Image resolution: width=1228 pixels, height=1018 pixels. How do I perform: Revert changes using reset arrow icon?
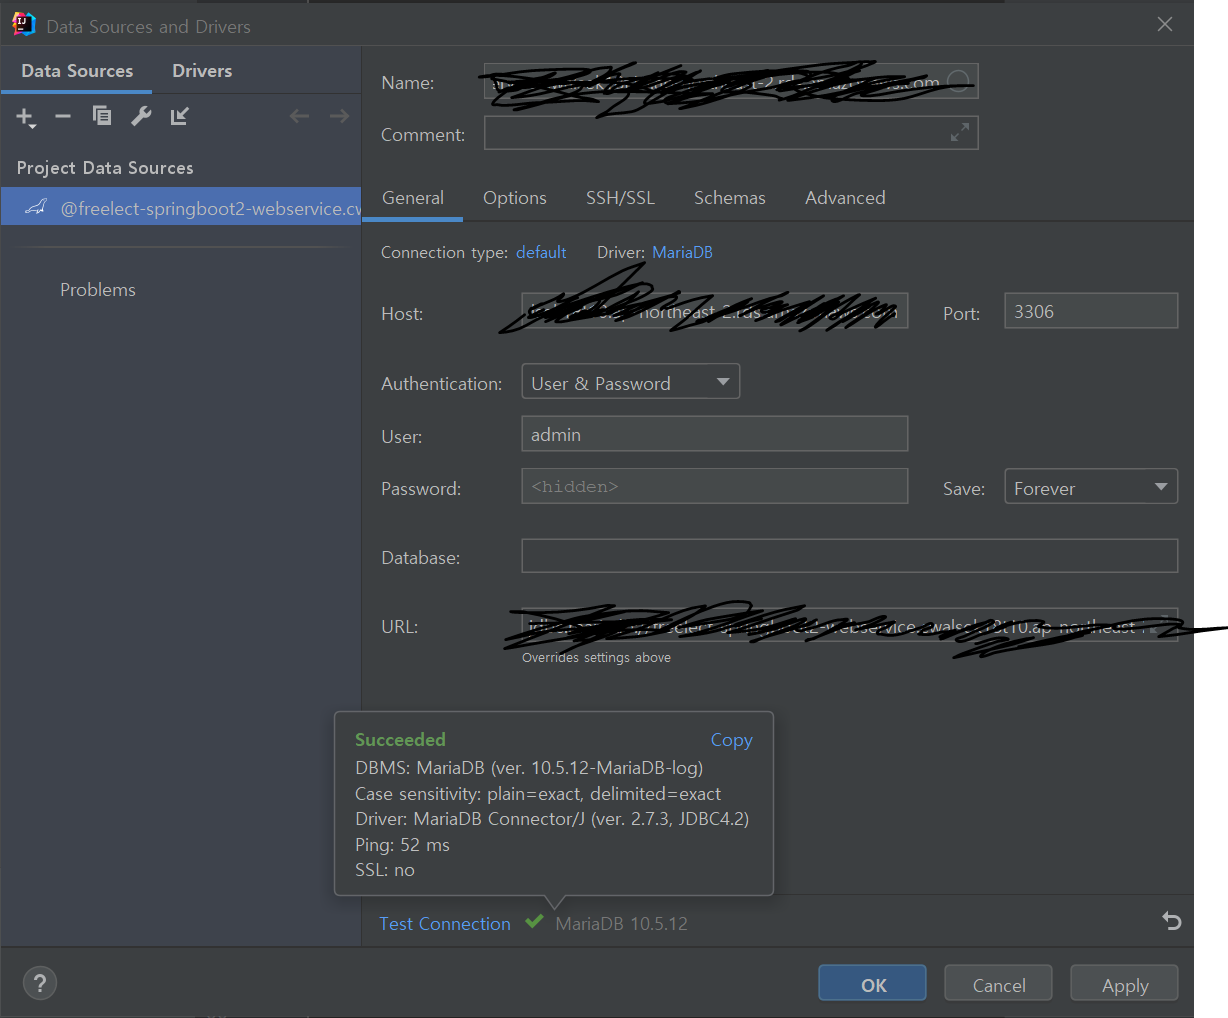click(x=1172, y=921)
